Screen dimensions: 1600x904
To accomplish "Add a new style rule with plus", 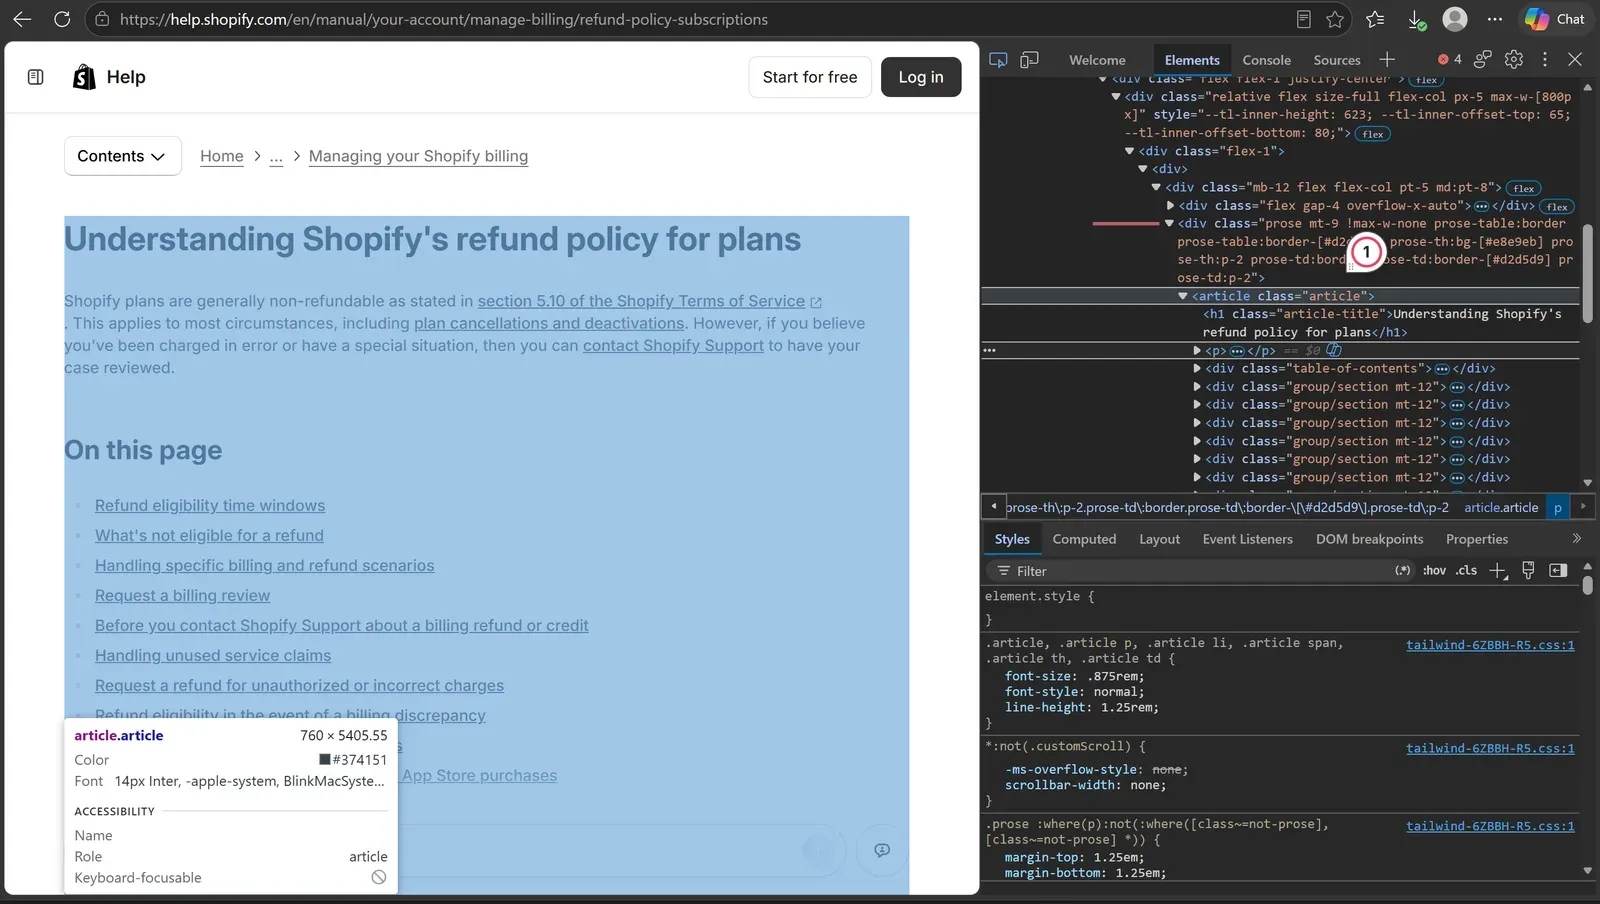I will pyautogui.click(x=1497, y=571).
